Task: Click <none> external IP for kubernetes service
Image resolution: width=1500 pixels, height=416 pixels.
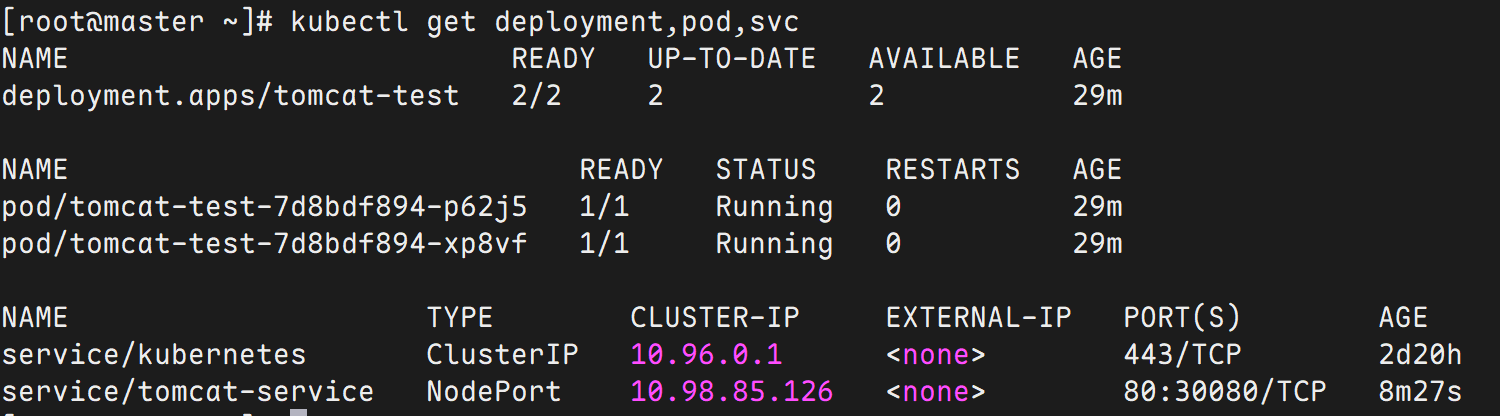Action: click(936, 355)
